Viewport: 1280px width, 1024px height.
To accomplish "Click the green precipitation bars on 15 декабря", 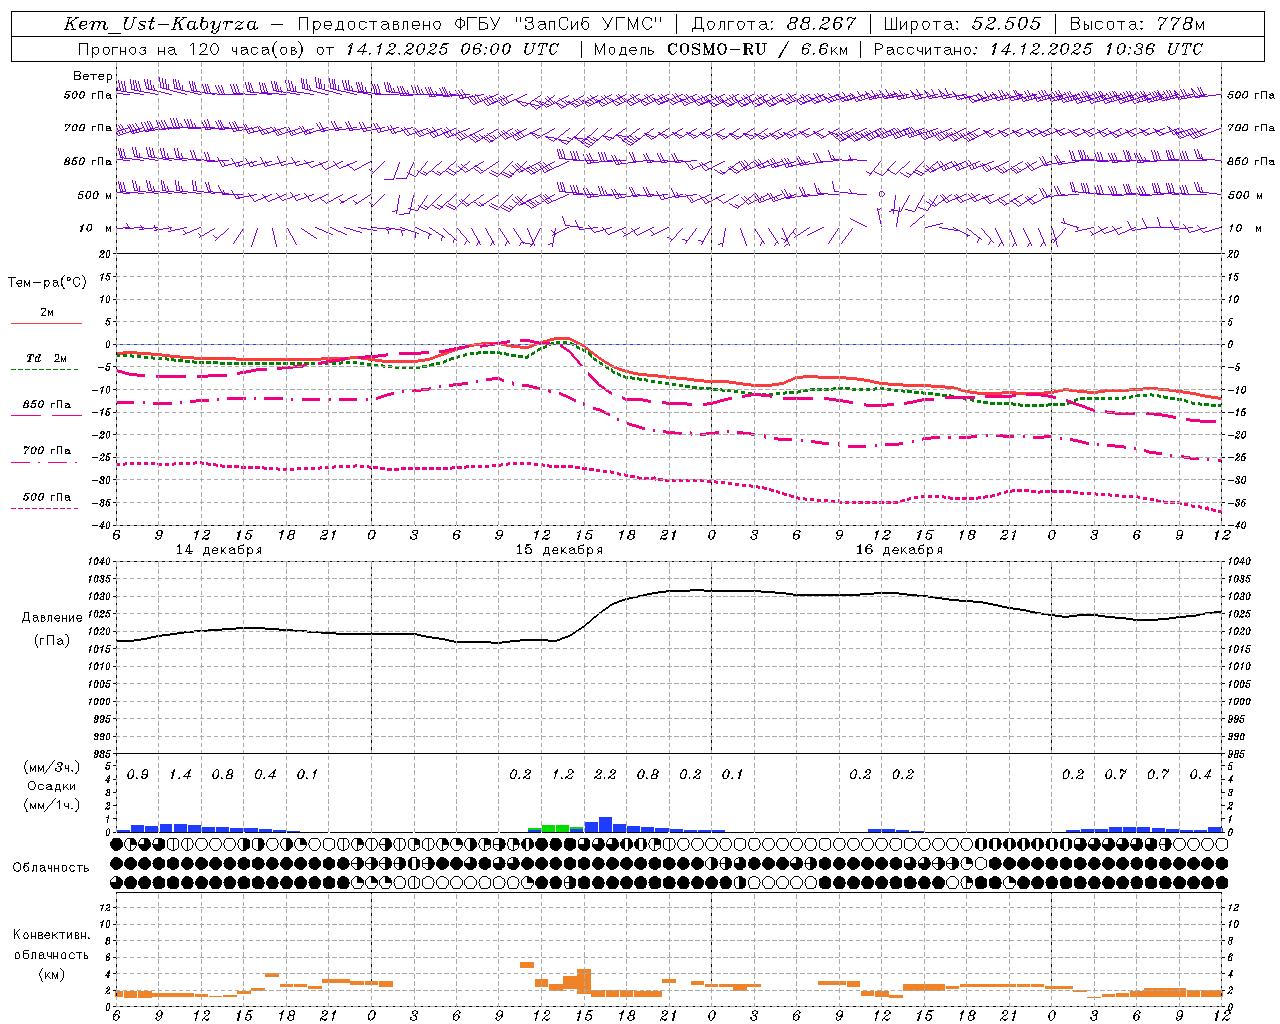I will tap(556, 828).
